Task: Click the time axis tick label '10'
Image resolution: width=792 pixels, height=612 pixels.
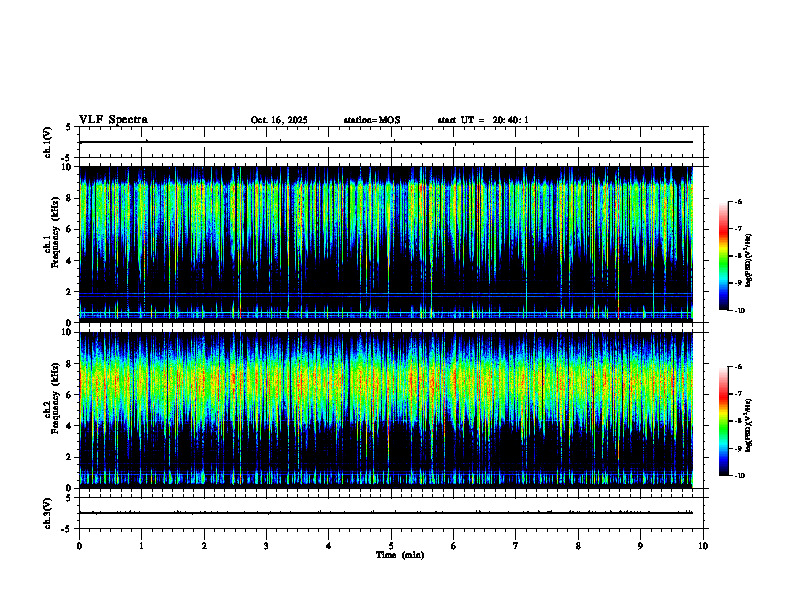Action: coord(703,546)
